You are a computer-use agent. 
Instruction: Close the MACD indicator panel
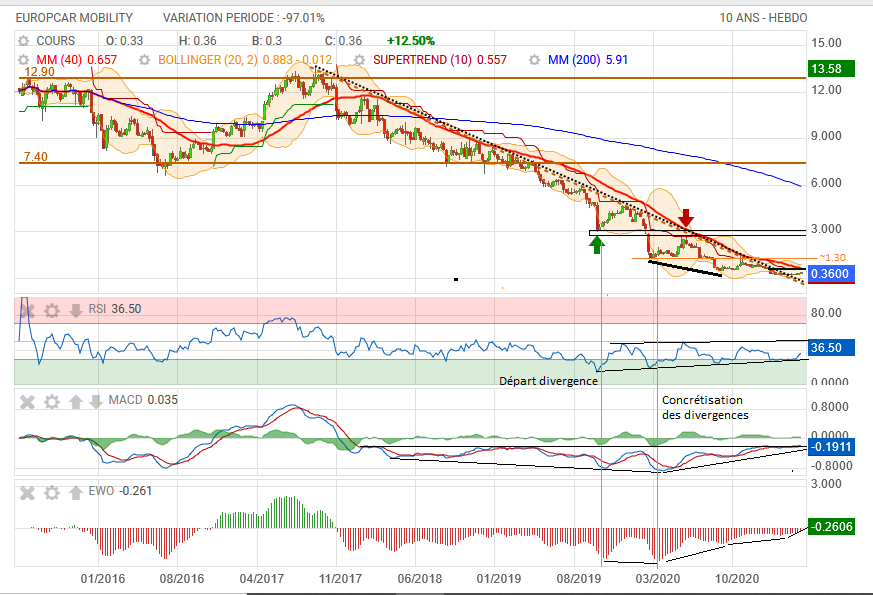tap(28, 401)
